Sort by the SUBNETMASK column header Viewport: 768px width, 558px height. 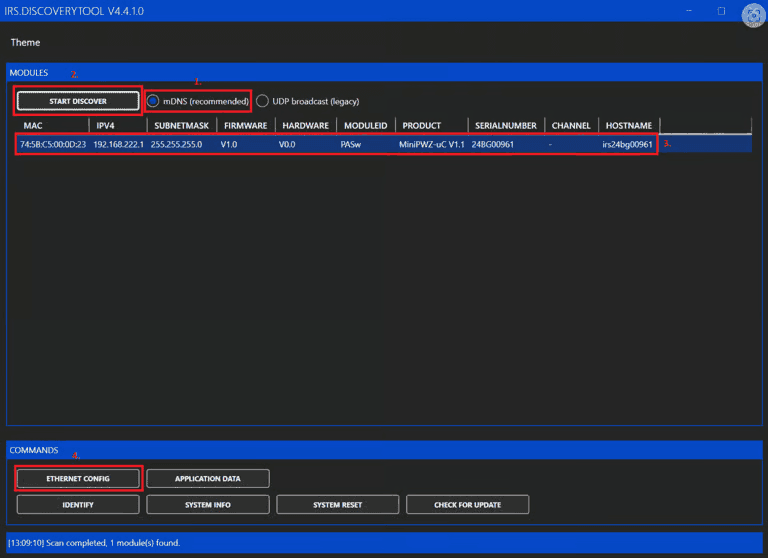click(x=181, y=125)
